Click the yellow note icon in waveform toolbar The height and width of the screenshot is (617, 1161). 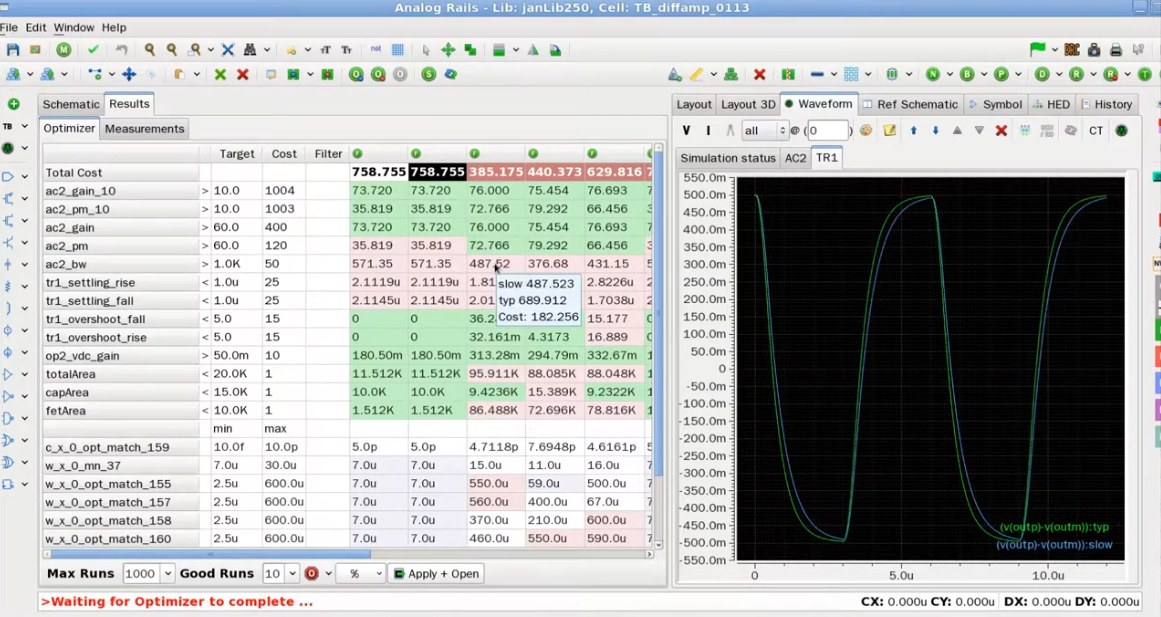889,131
